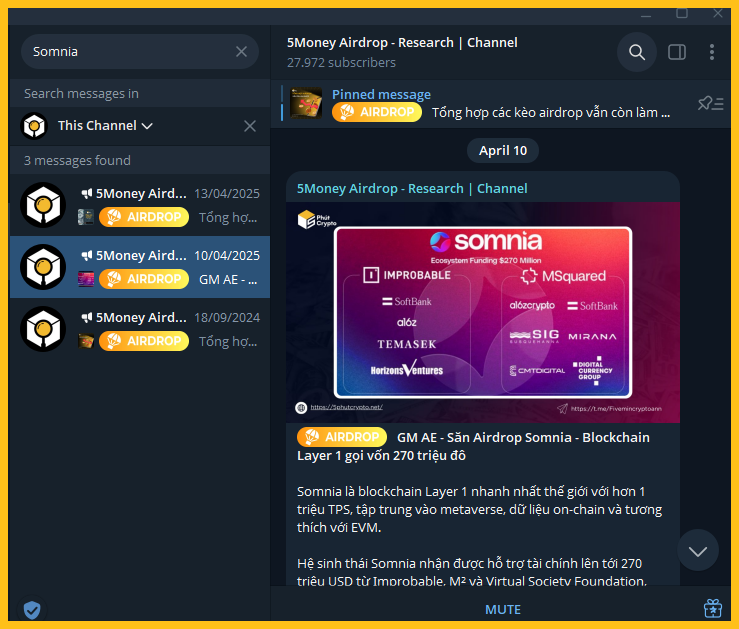Click the April 10 date badge
The height and width of the screenshot is (629, 739).
click(x=502, y=151)
